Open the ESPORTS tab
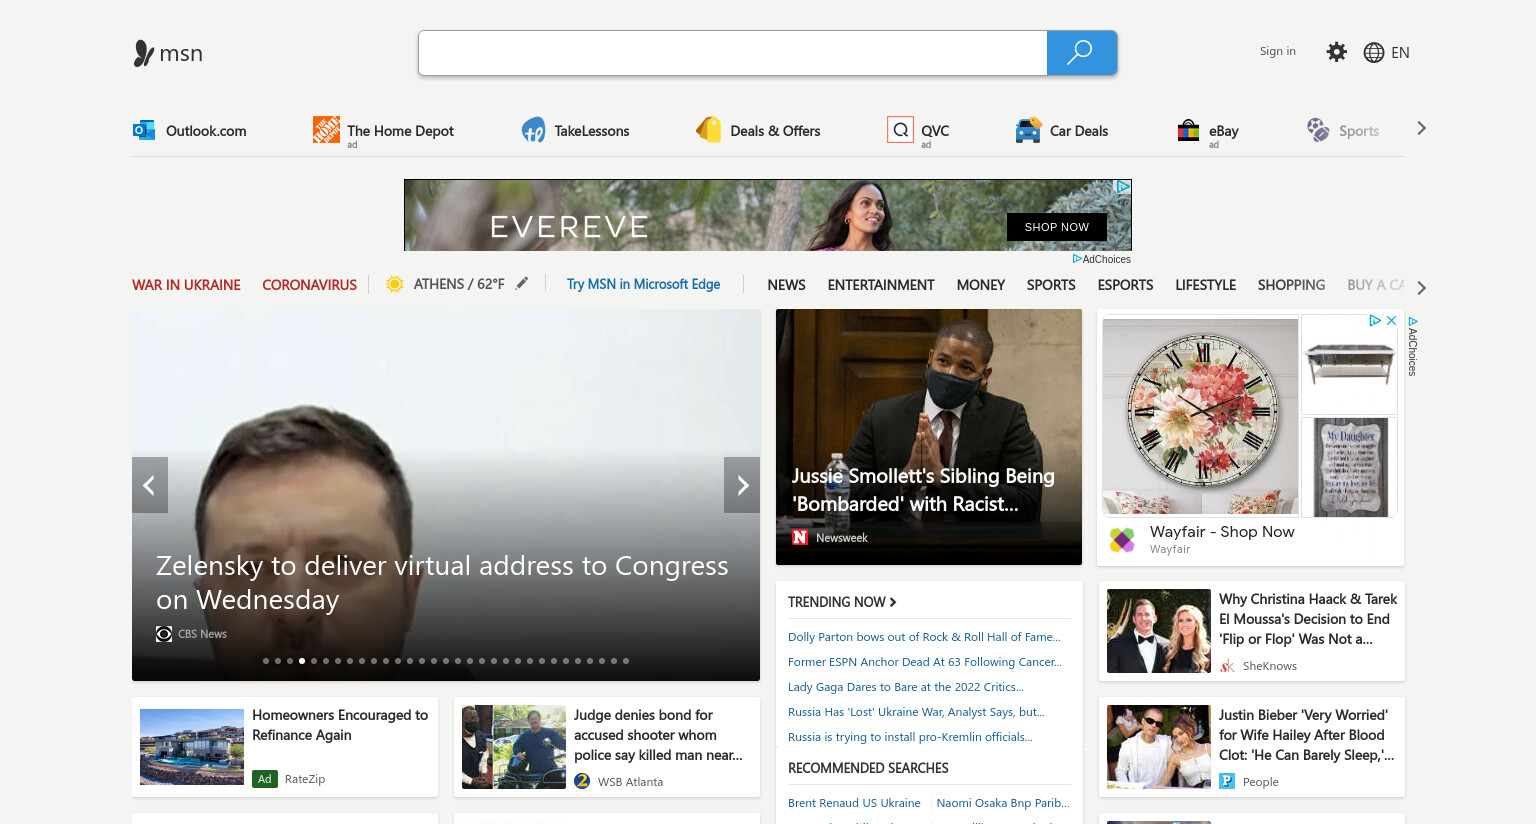 (1125, 285)
